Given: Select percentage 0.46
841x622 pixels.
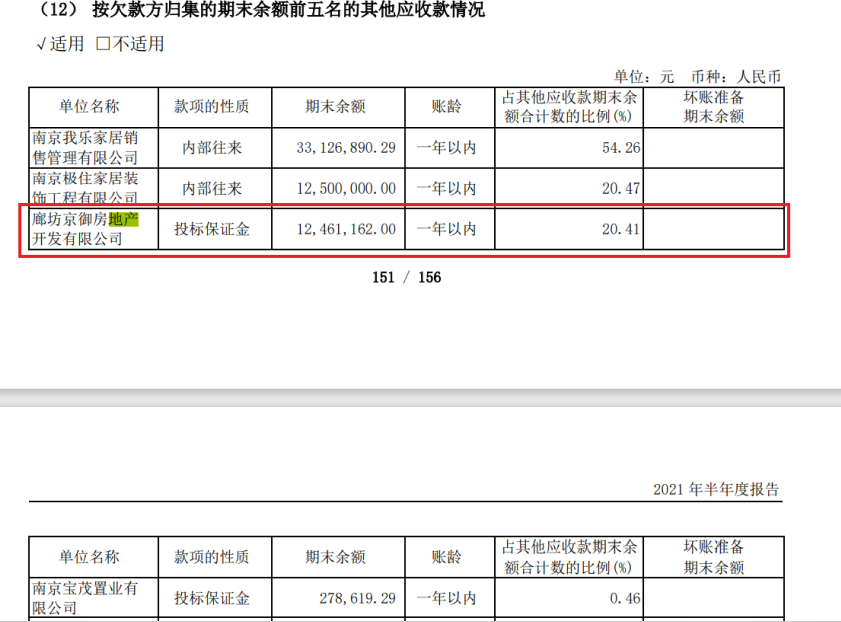Looking at the screenshot, I should [625, 598].
